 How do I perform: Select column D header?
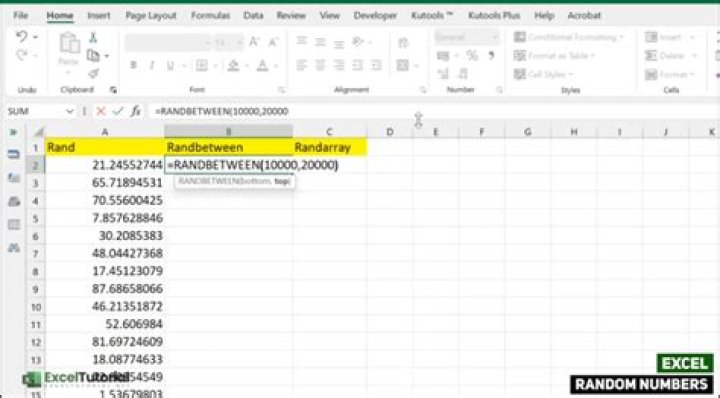(389, 132)
